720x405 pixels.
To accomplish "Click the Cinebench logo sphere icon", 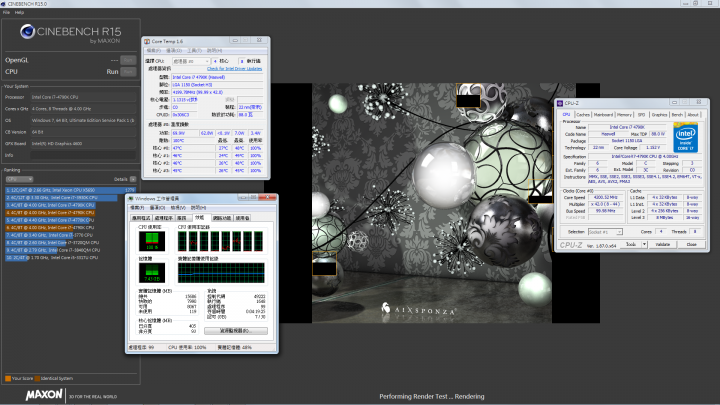I will (x=28, y=31).
